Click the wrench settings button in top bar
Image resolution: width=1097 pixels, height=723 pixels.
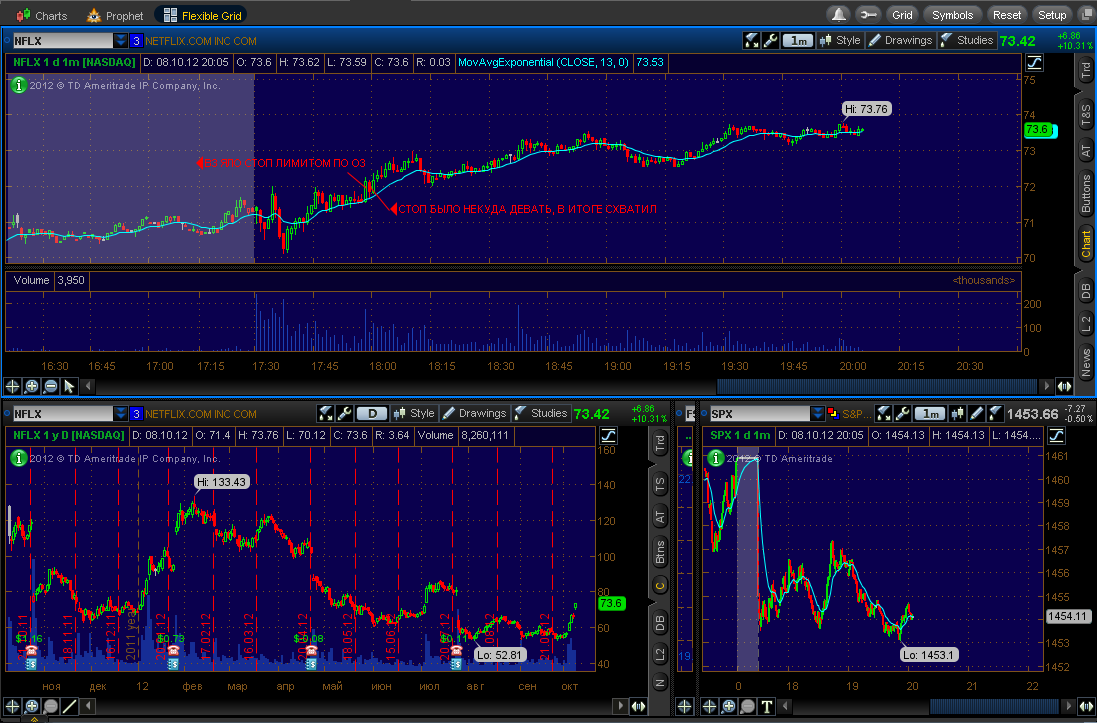coord(868,15)
